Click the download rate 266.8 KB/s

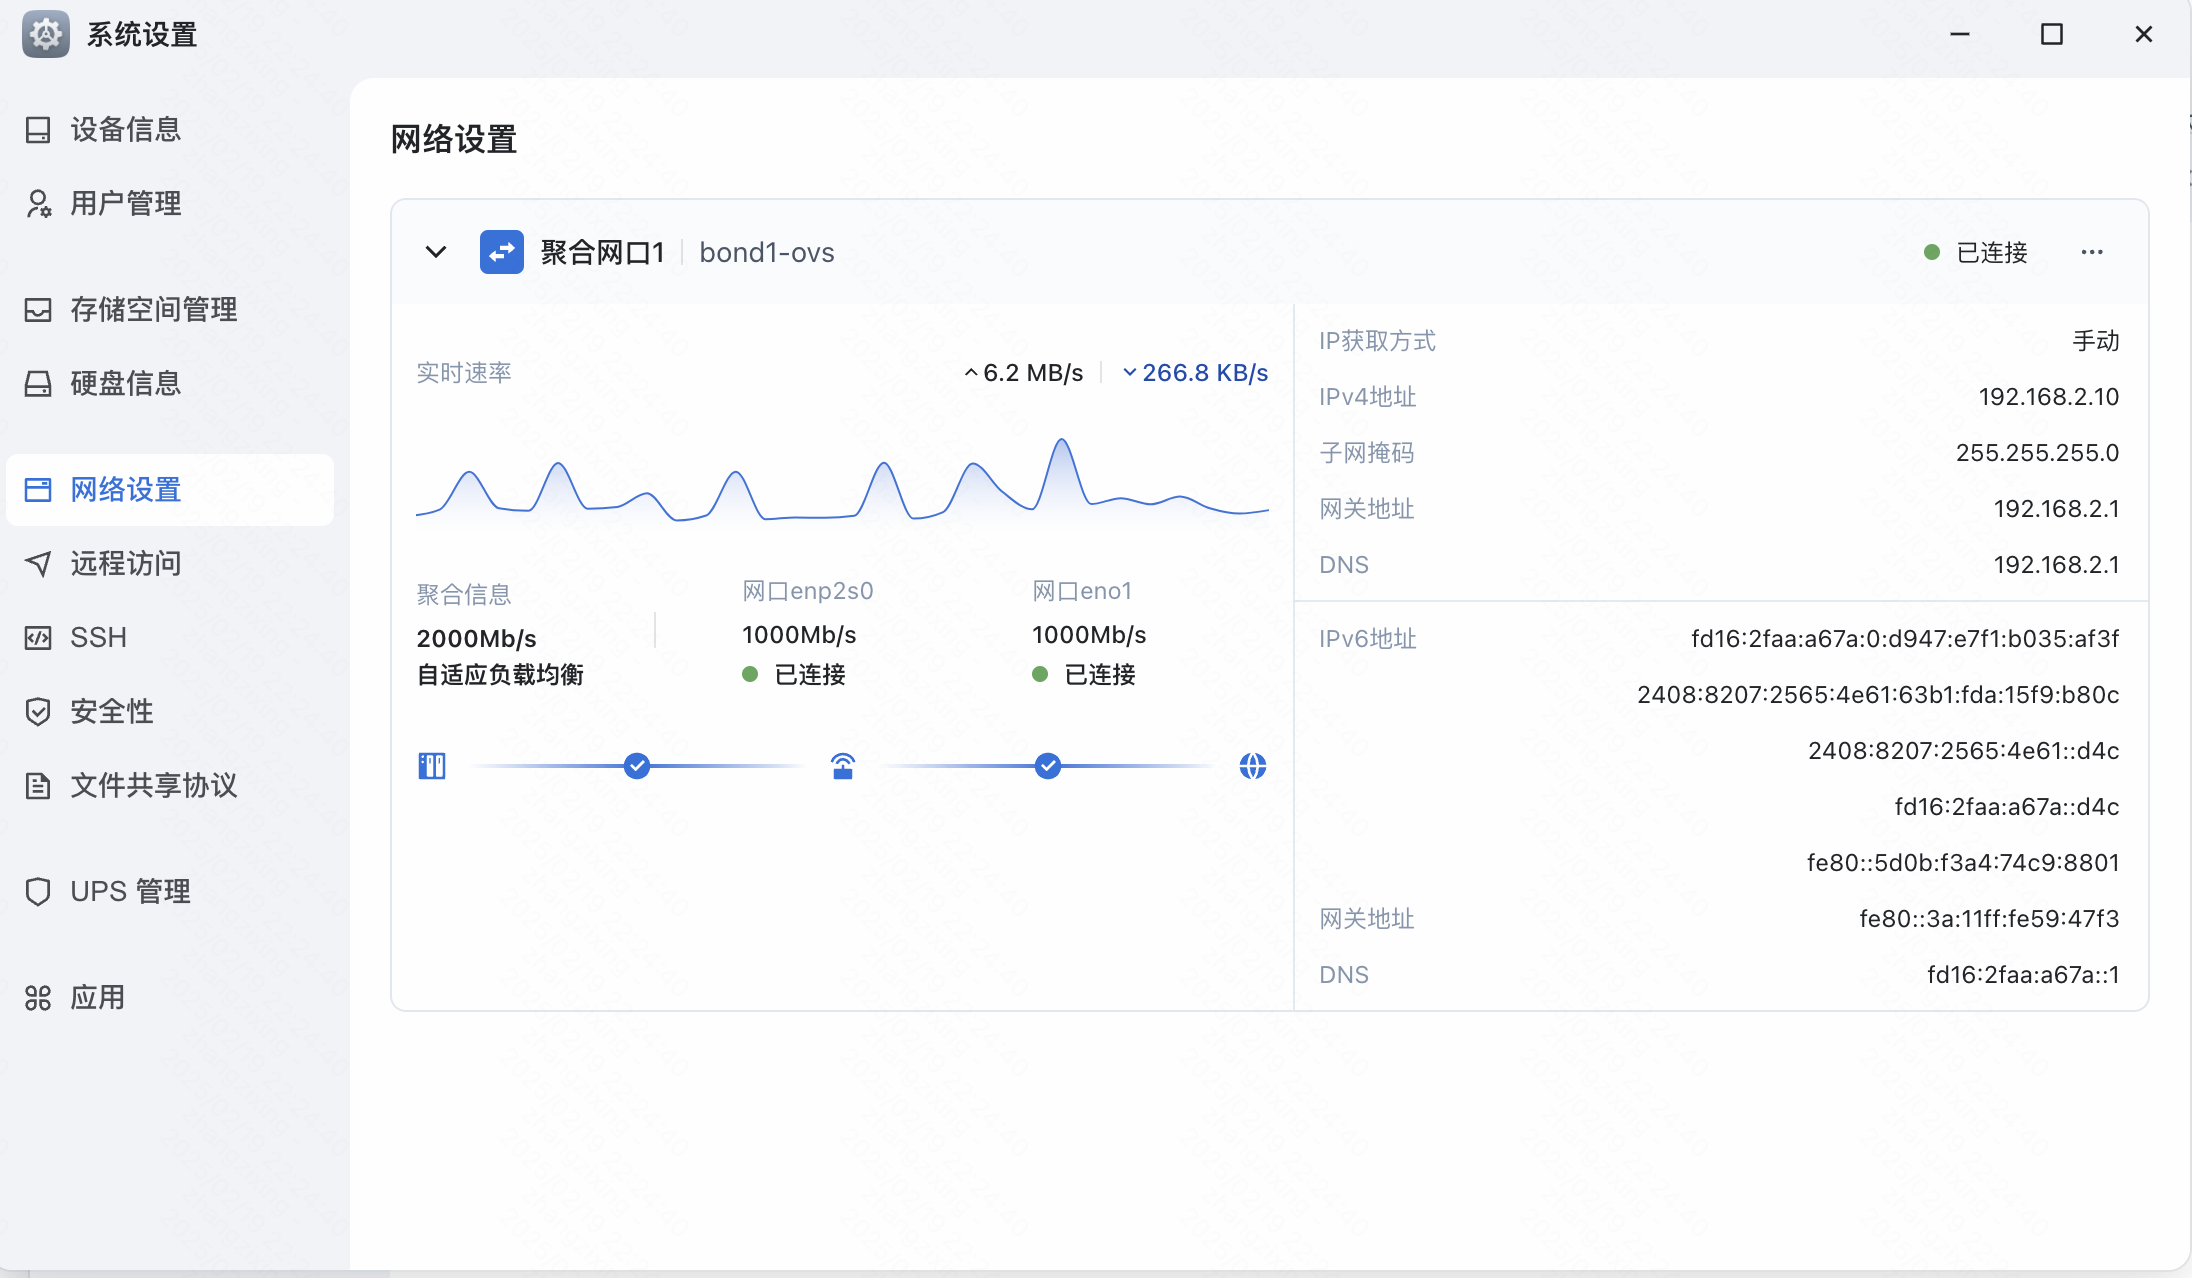1196,373
